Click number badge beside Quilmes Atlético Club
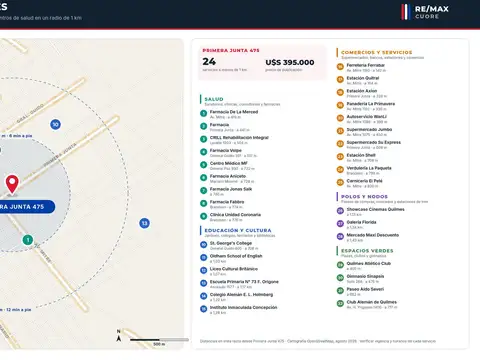480x360 pixels. pyautogui.click(x=340, y=265)
